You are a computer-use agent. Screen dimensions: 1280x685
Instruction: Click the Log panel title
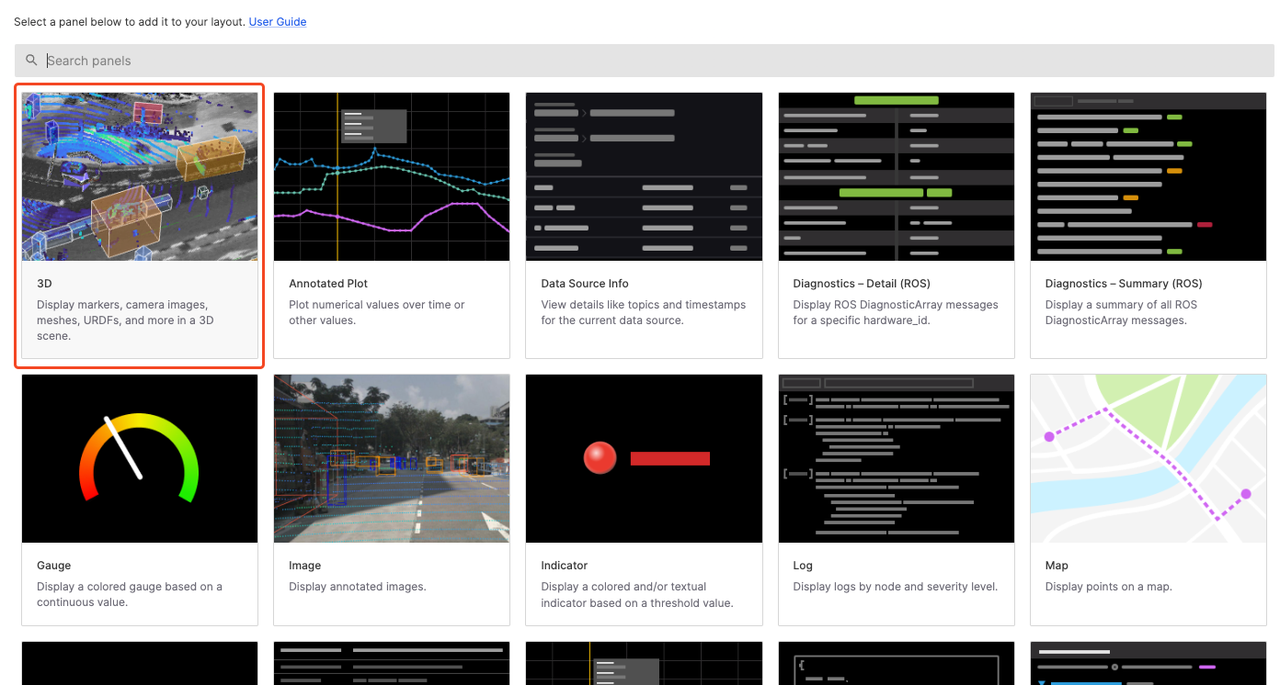803,566
